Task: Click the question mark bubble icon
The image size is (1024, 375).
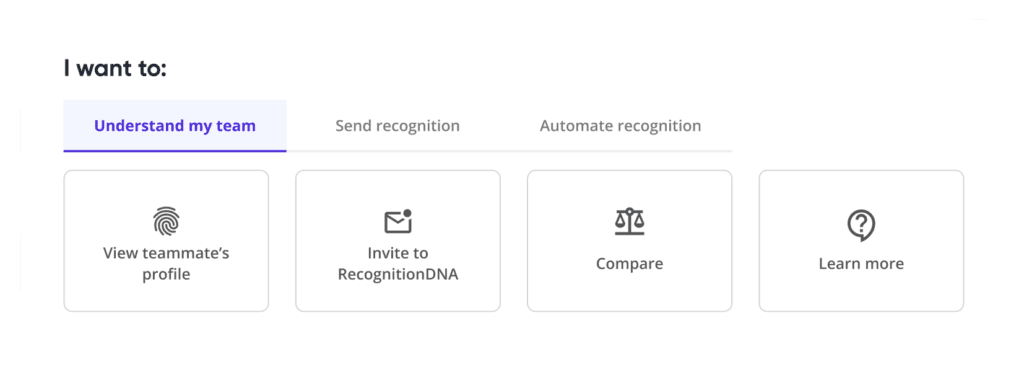Action: pos(861,225)
